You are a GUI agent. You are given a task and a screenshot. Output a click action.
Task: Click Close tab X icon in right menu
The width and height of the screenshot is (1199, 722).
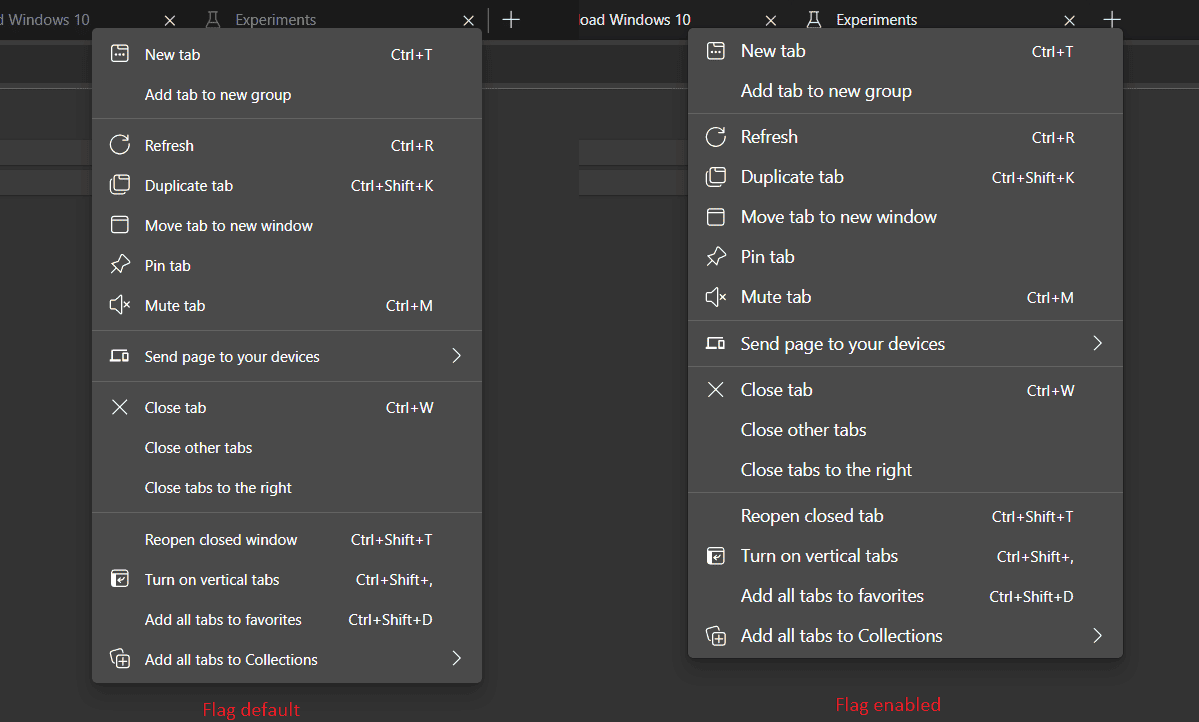pyautogui.click(x=716, y=390)
